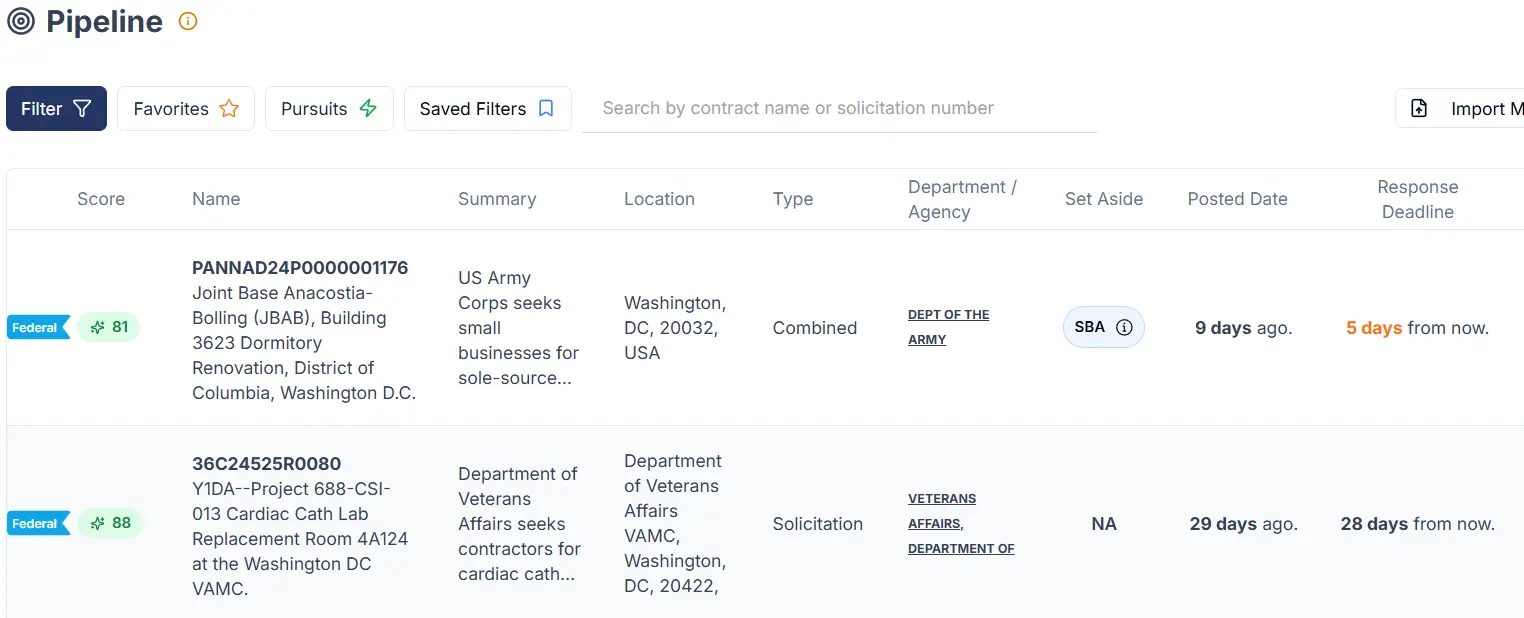Click the Saved Filters button

pos(487,107)
